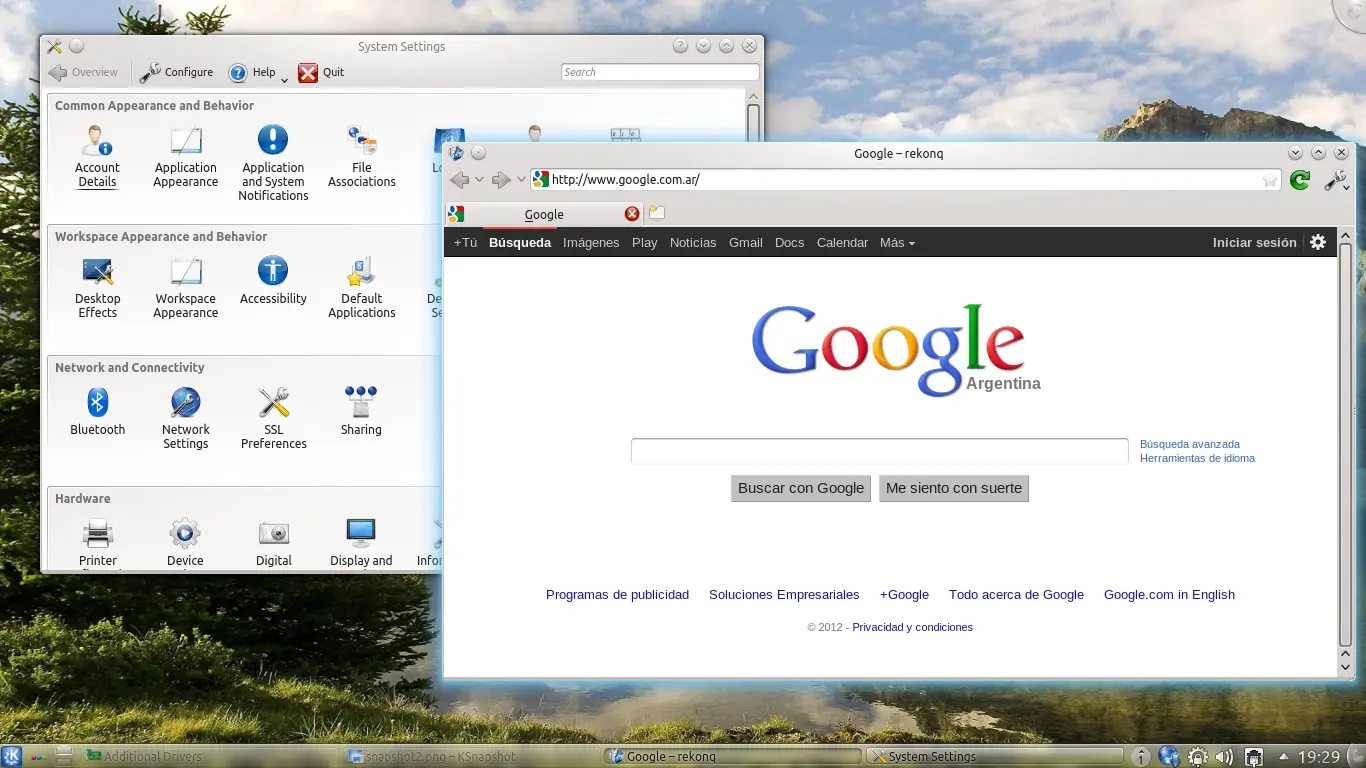Image resolution: width=1366 pixels, height=768 pixels.
Task: Open Accessibility settings
Action: 273,280
